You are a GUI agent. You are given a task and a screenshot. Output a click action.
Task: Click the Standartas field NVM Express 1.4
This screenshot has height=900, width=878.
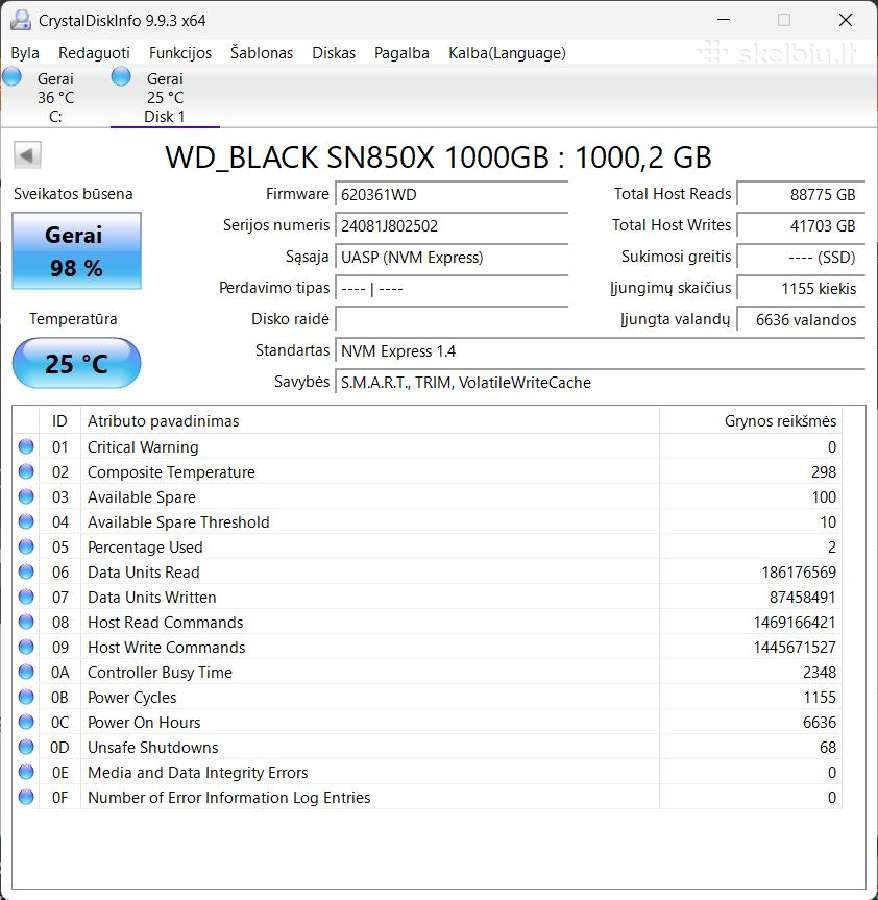pos(600,351)
